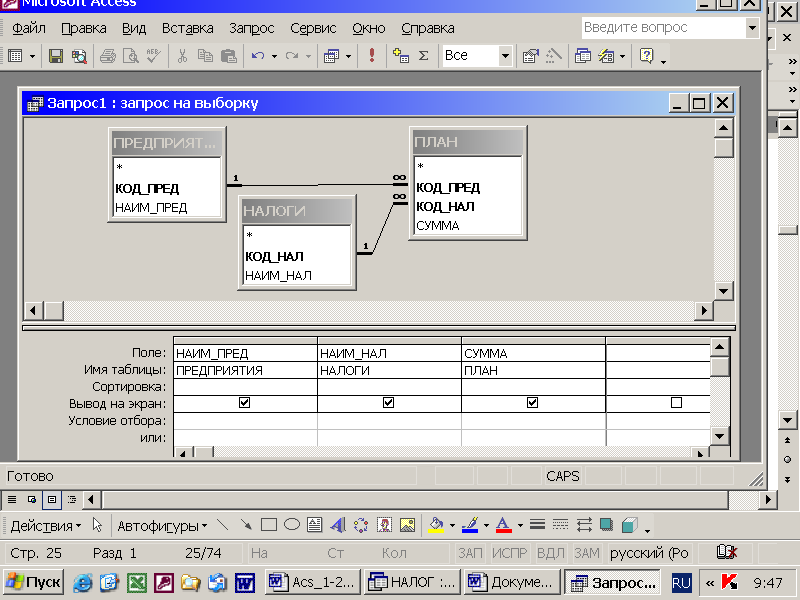Click the Fill Color paint bucket swatch

point(436,525)
